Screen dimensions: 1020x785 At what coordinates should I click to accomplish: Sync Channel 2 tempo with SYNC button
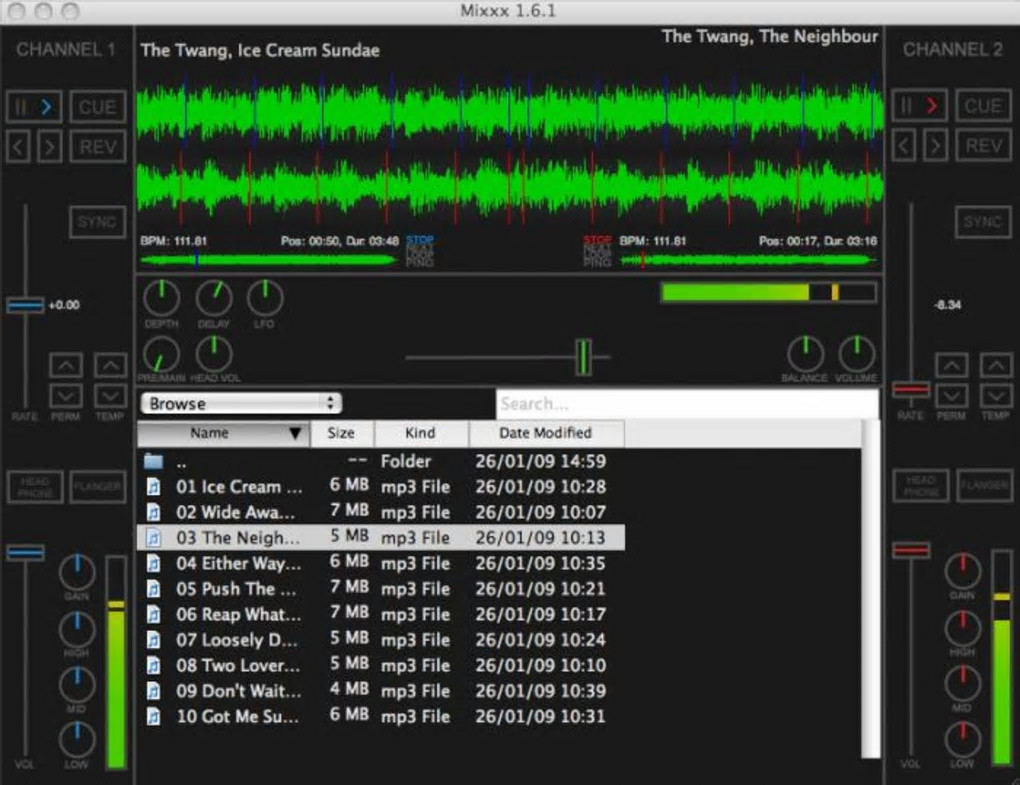983,222
